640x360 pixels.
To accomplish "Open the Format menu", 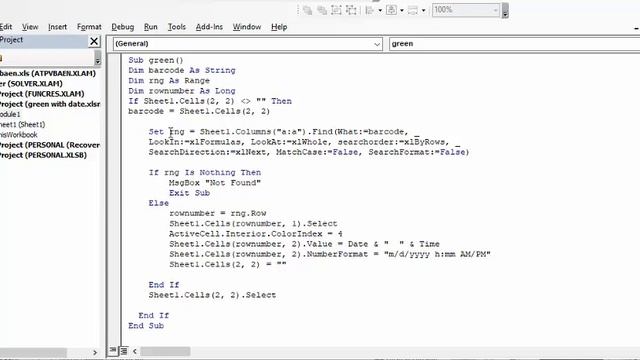I will pos(89,27).
